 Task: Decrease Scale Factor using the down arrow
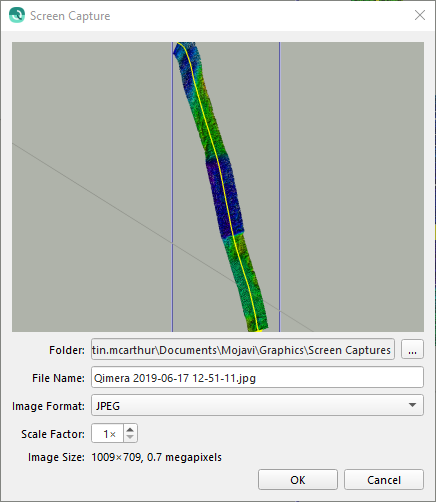pos(130,437)
